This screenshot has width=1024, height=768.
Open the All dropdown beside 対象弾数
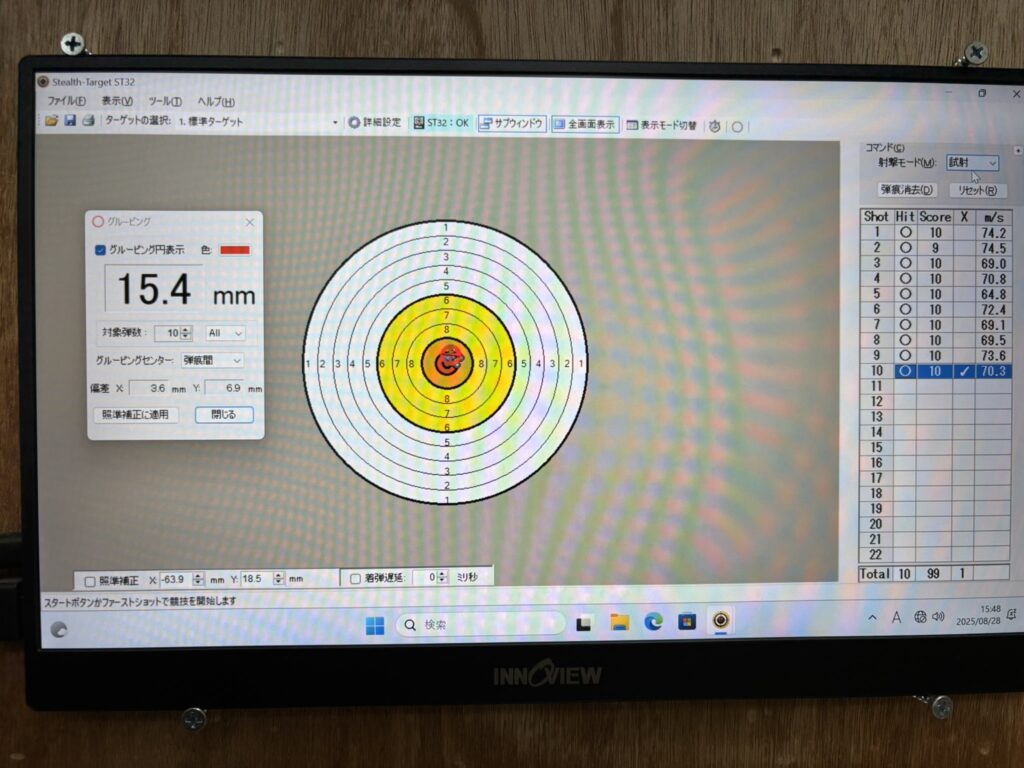(x=225, y=333)
